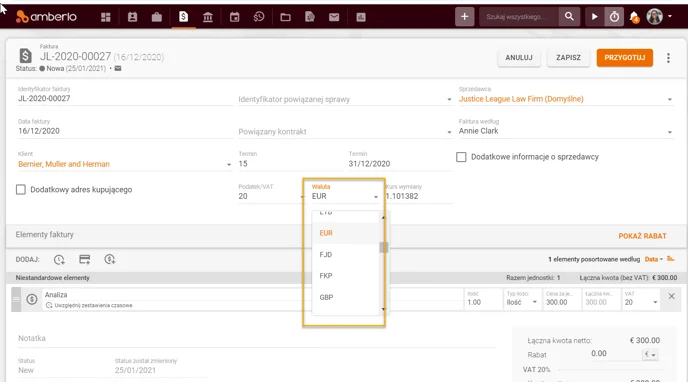Click the envelope icon next to status
This screenshot has height=382, width=688.
118,68
